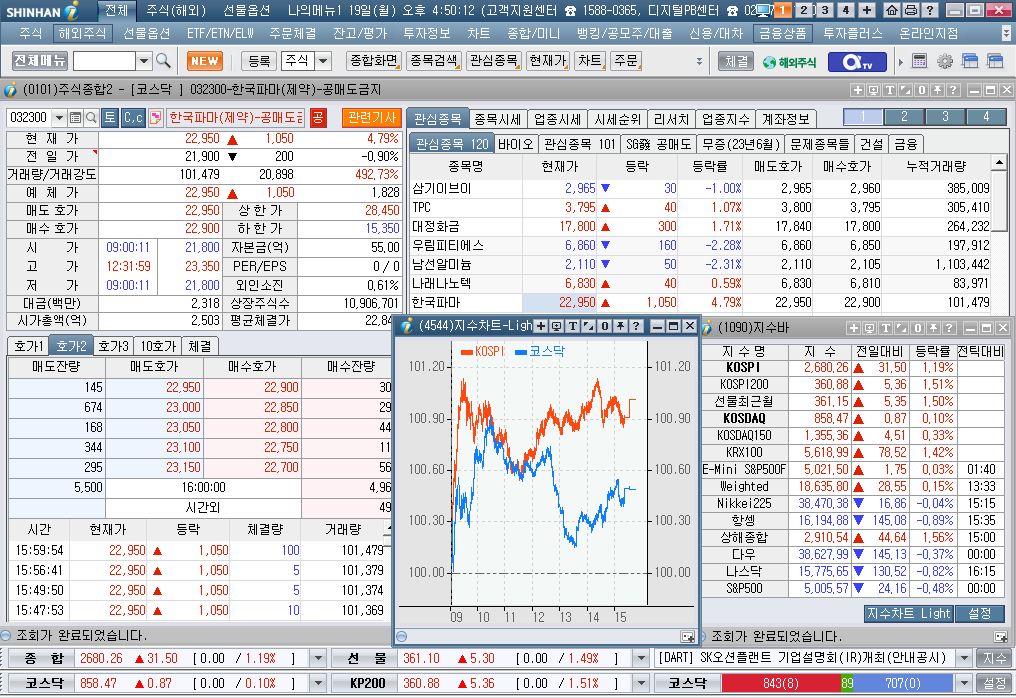Open the 바이오 watchlist sub-tab
1016x698 pixels.
coord(516,144)
